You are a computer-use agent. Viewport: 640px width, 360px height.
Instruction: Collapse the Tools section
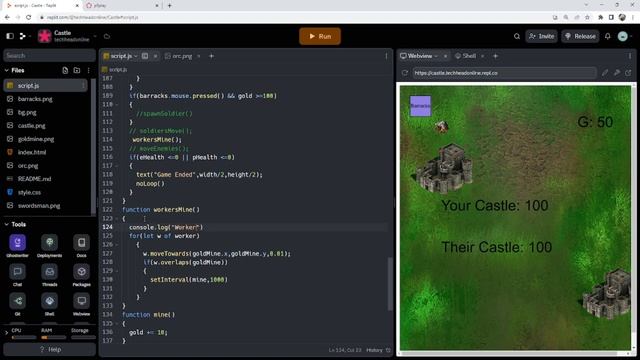tap(7, 224)
